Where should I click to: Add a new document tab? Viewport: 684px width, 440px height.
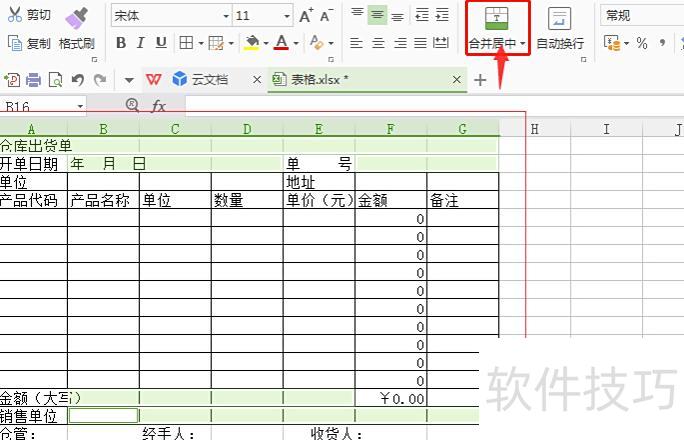pyautogui.click(x=480, y=80)
